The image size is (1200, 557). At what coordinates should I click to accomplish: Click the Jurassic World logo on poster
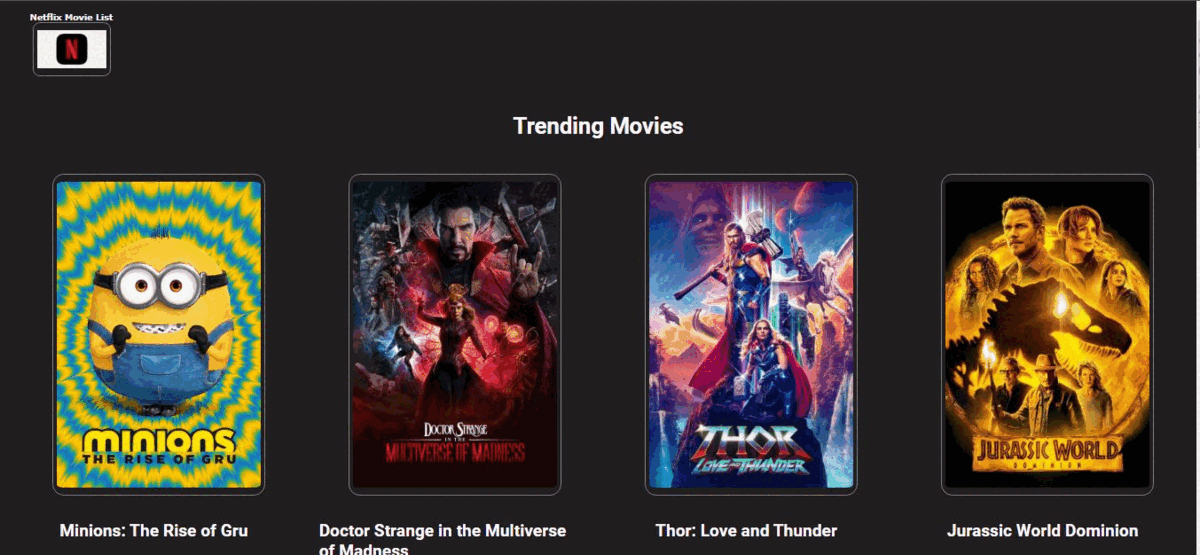pos(1047,453)
